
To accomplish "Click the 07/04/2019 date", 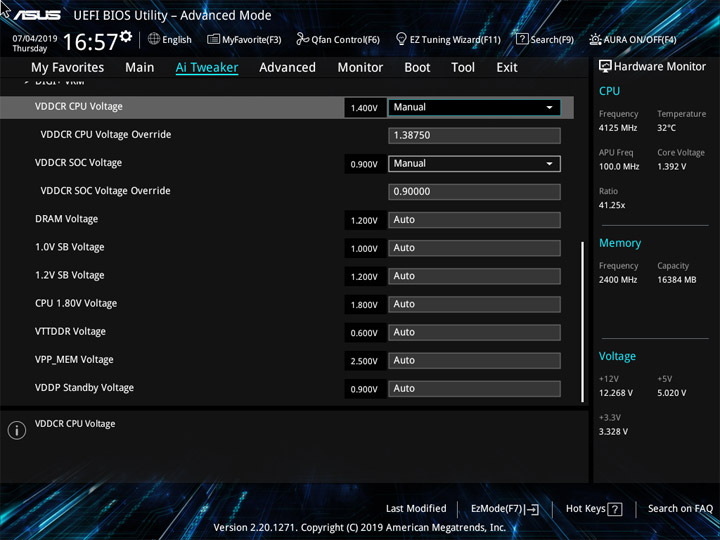I will 35,39.
